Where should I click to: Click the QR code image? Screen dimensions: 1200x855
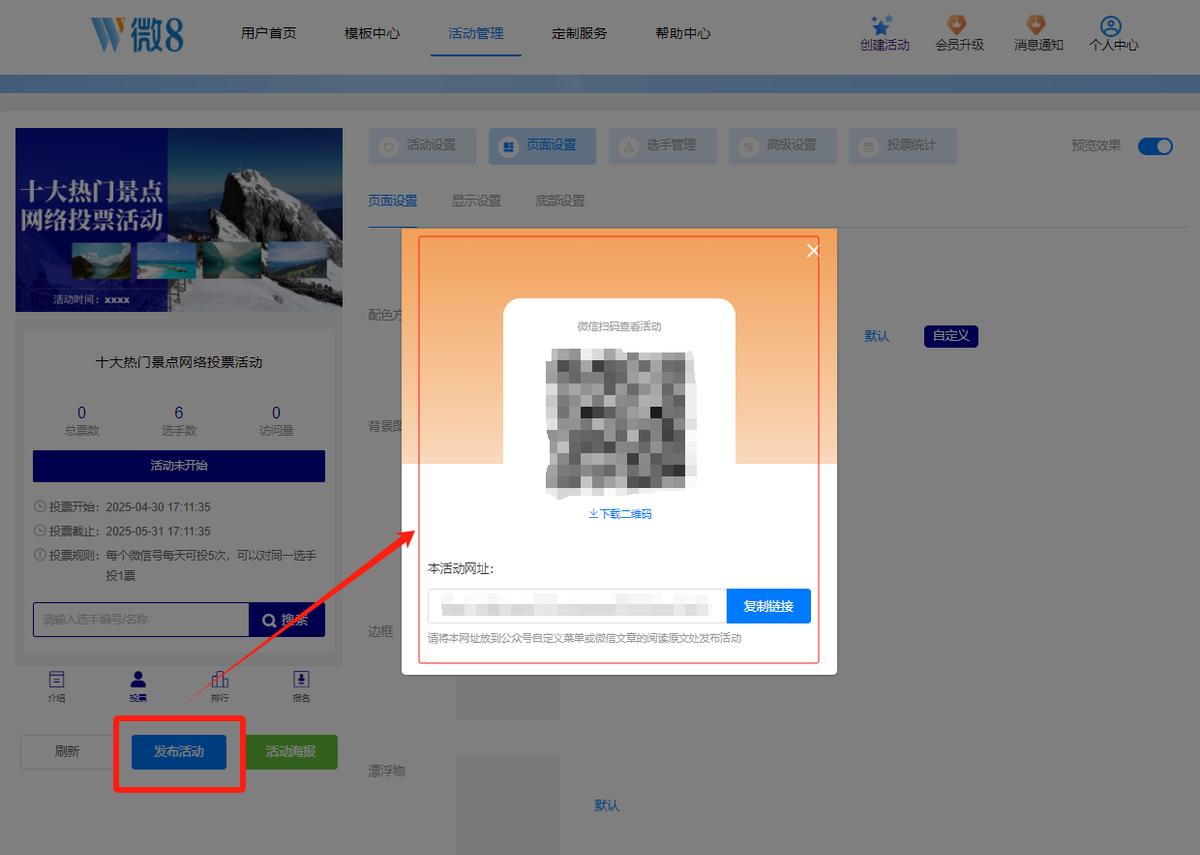coord(619,422)
